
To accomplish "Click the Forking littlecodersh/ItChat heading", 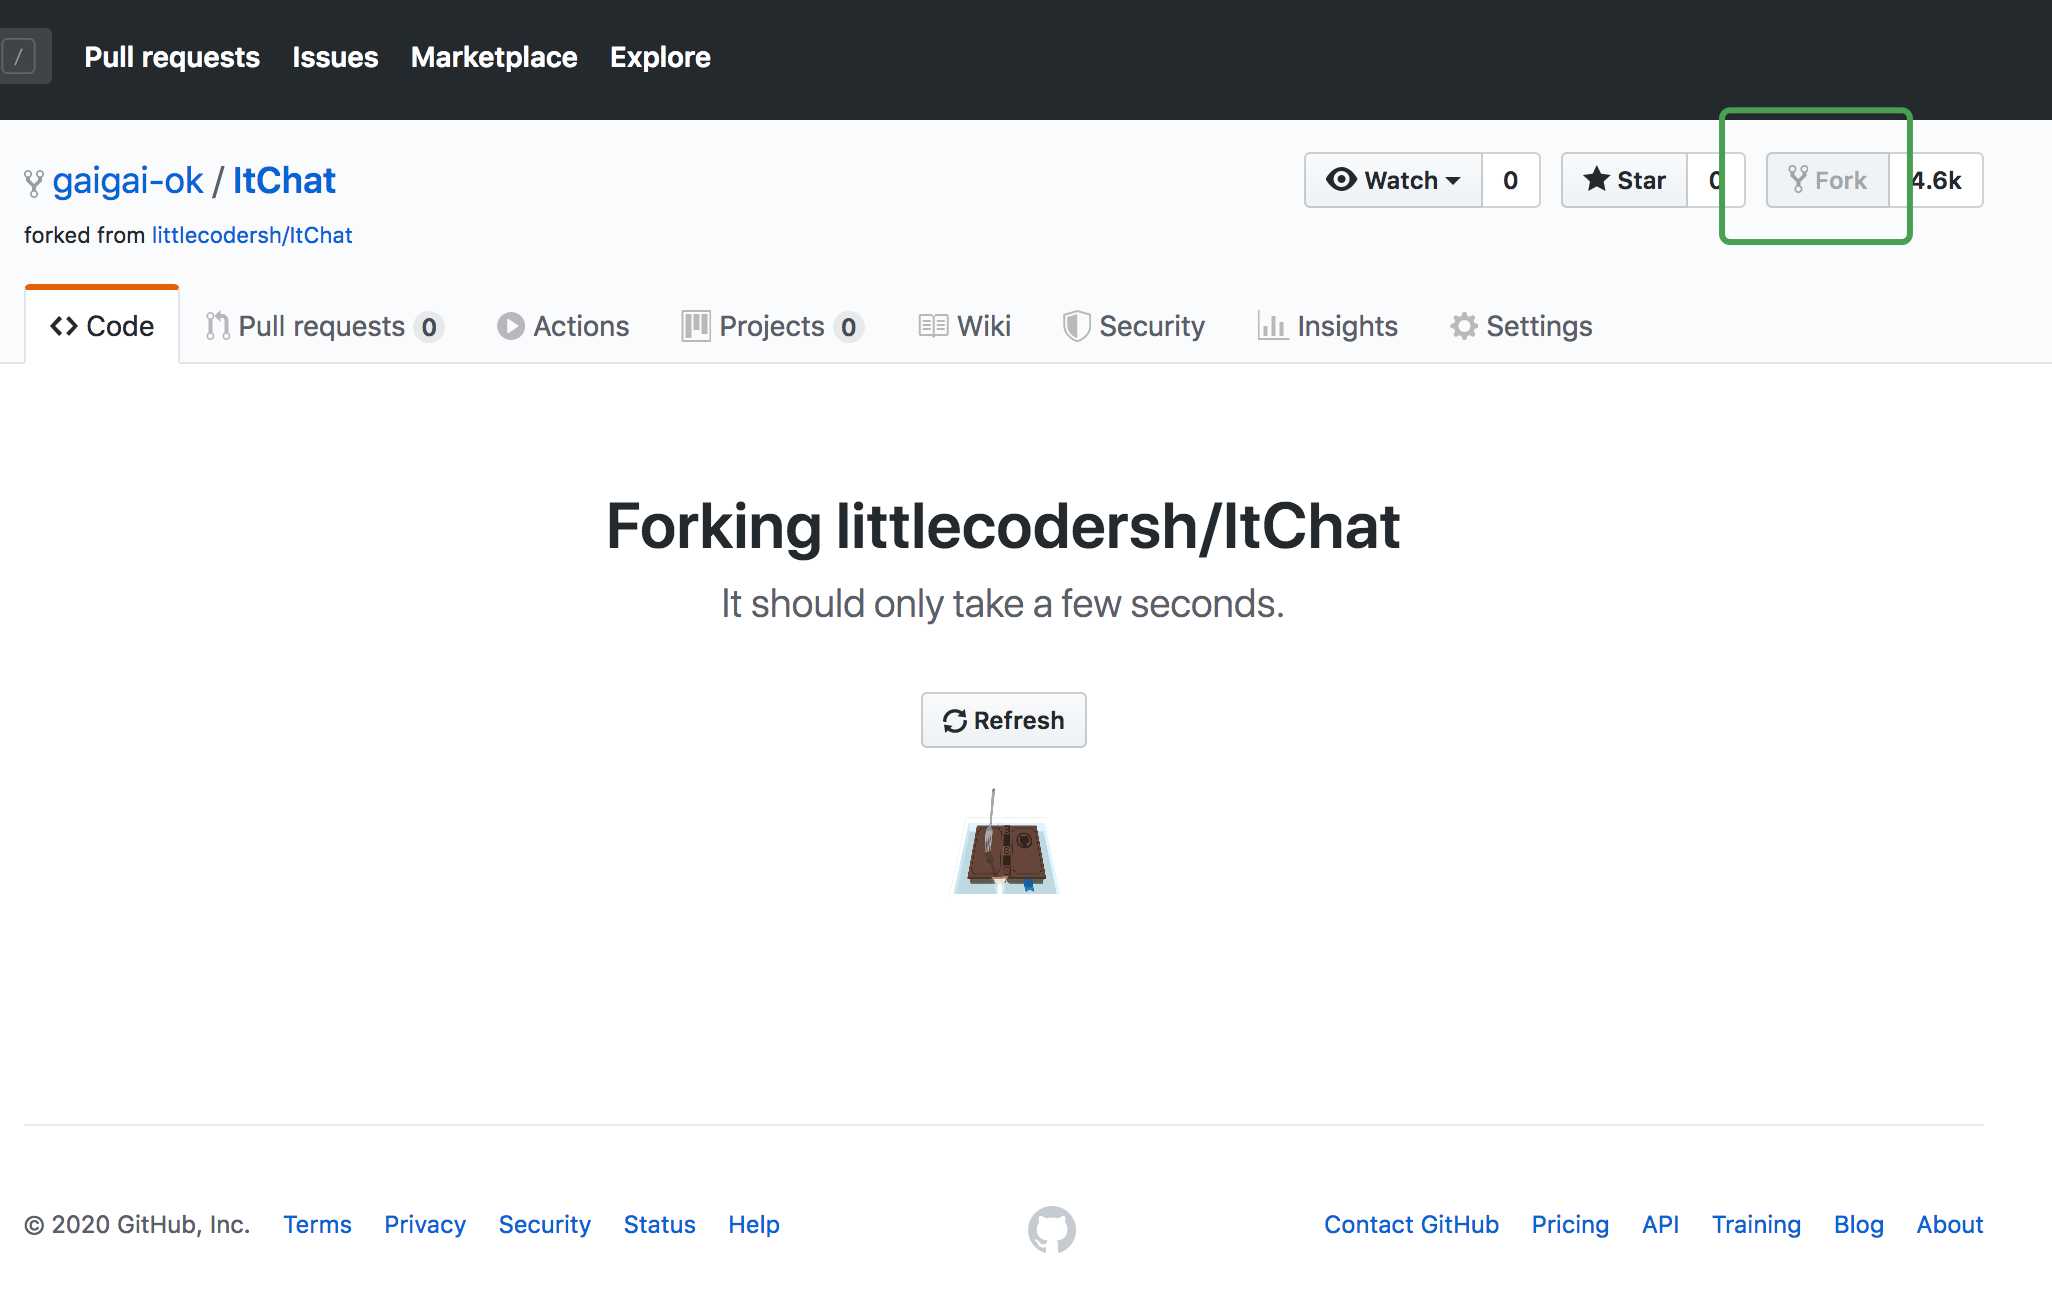I will coord(1003,526).
